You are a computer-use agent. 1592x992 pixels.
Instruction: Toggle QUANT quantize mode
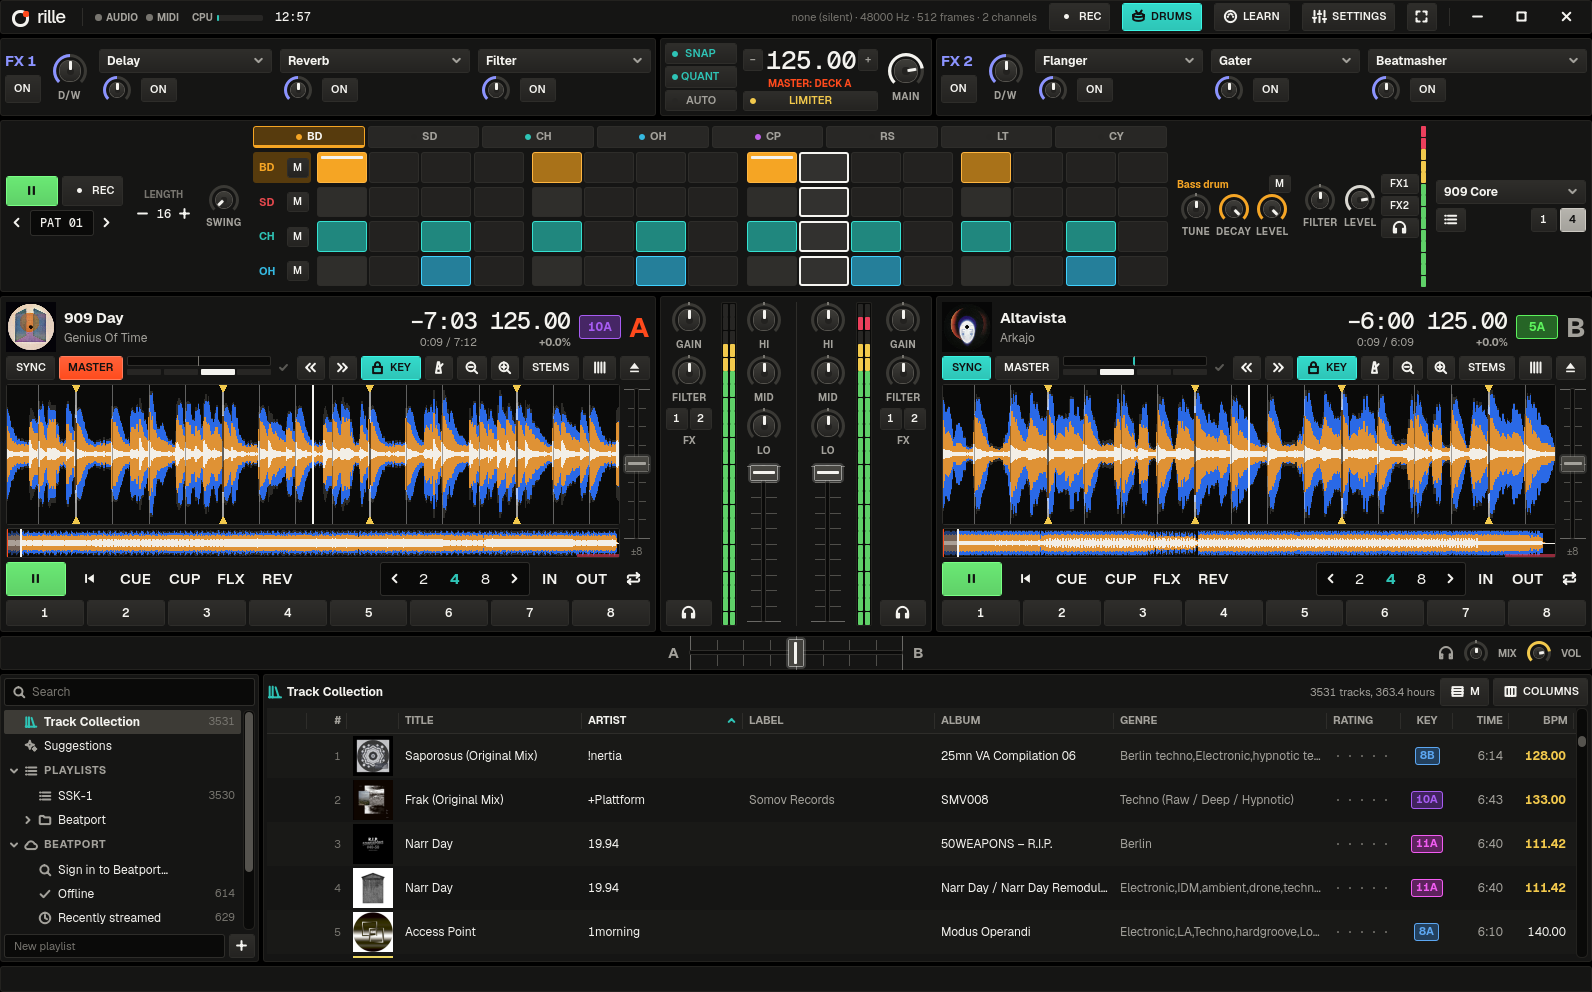pos(700,76)
